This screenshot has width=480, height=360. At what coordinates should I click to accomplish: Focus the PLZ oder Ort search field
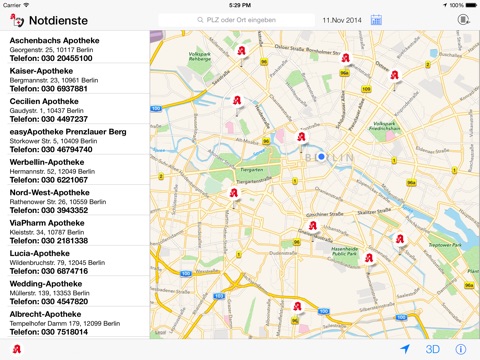click(x=237, y=20)
